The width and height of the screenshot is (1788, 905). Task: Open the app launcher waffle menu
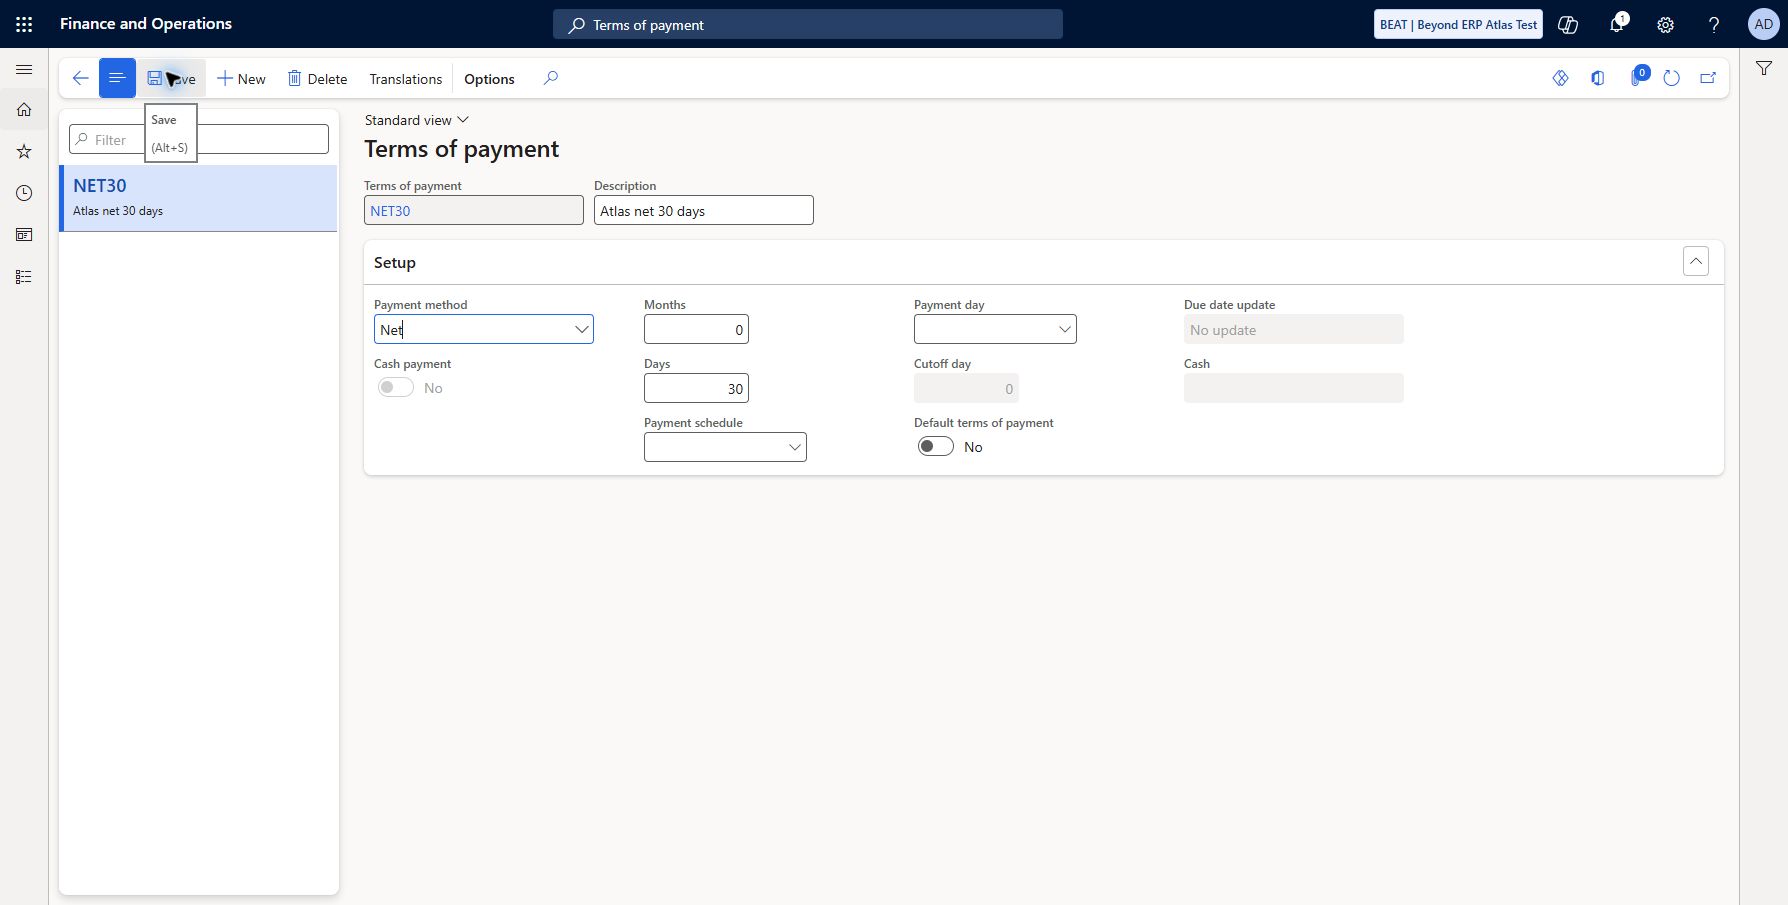click(24, 24)
